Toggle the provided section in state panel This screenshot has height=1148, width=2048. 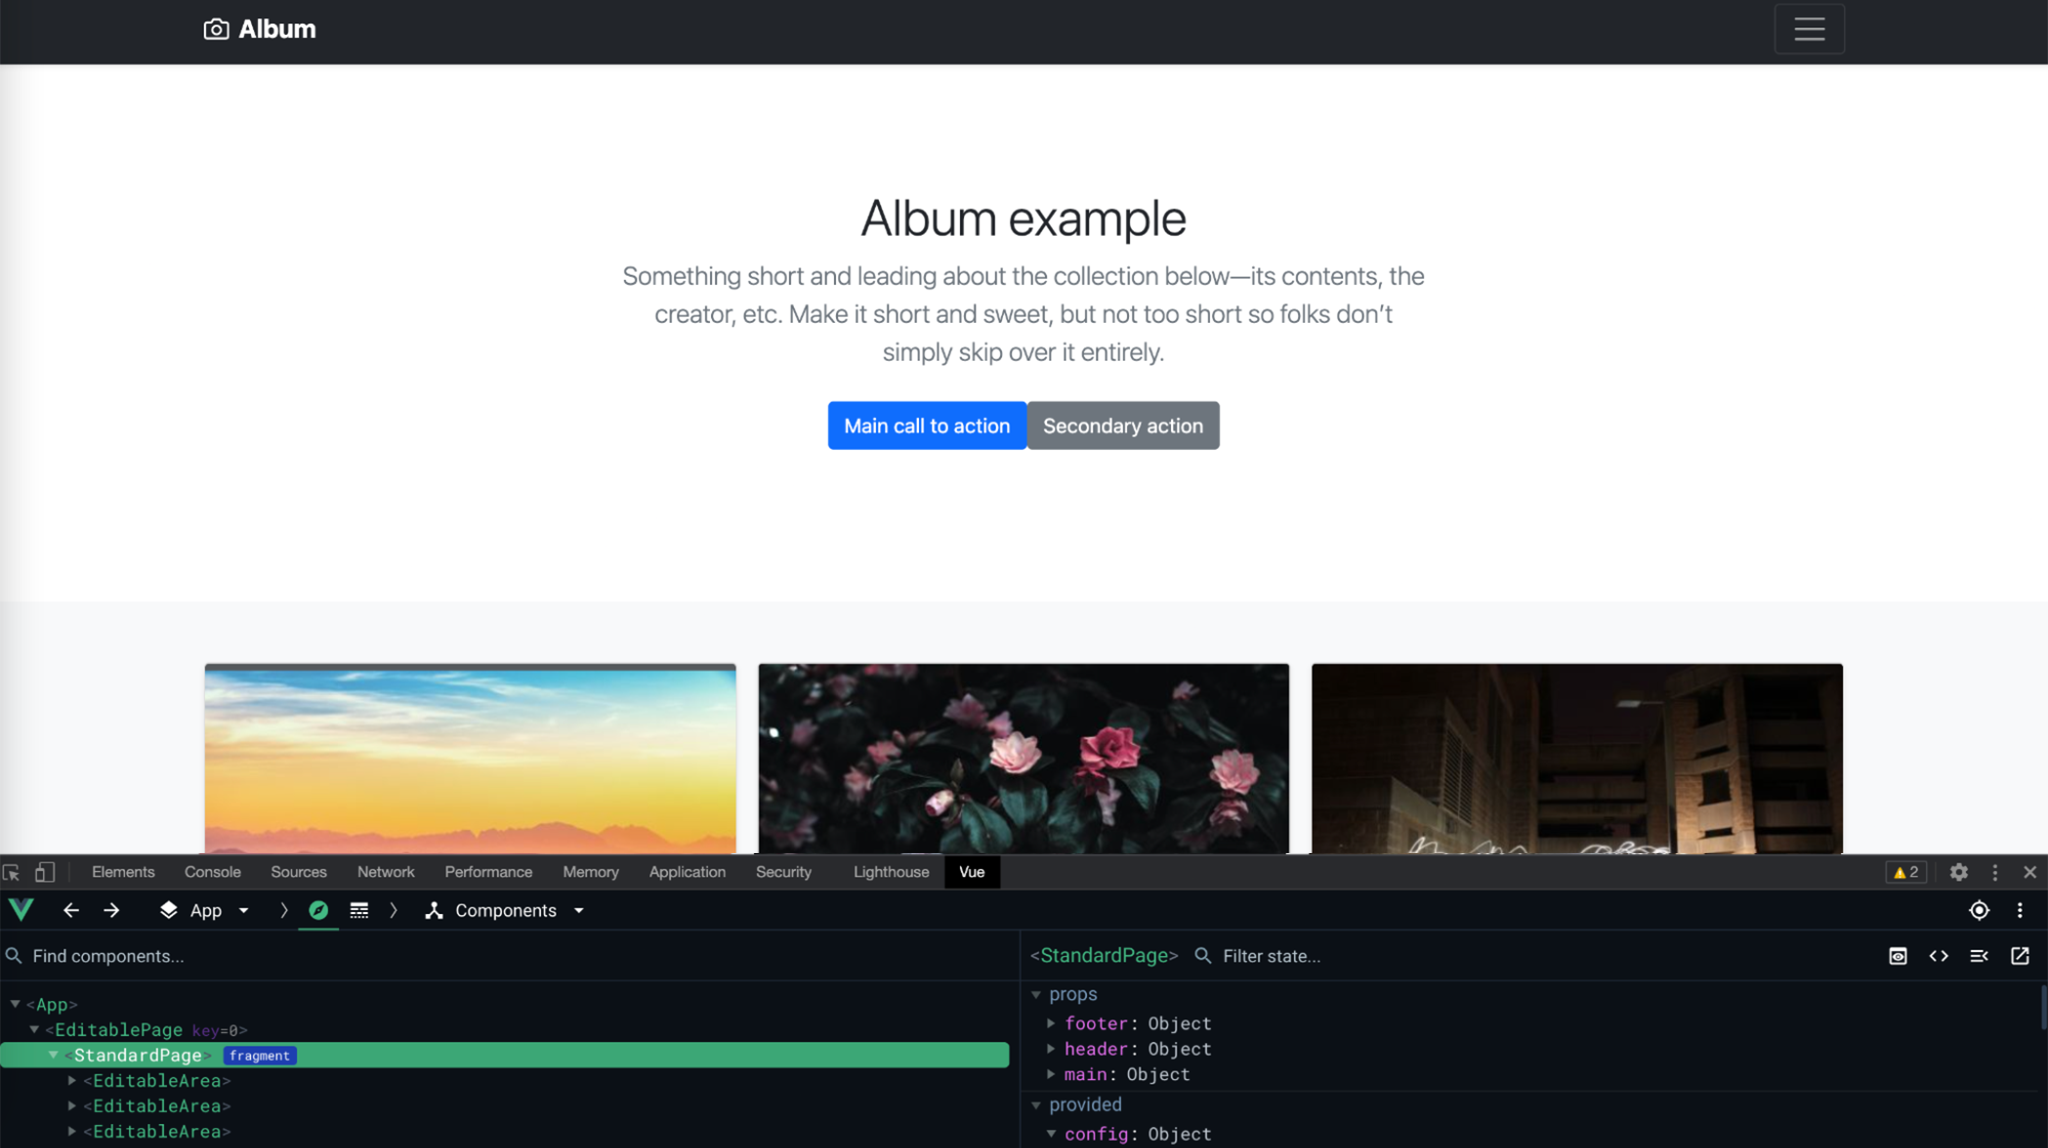pos(1037,1104)
